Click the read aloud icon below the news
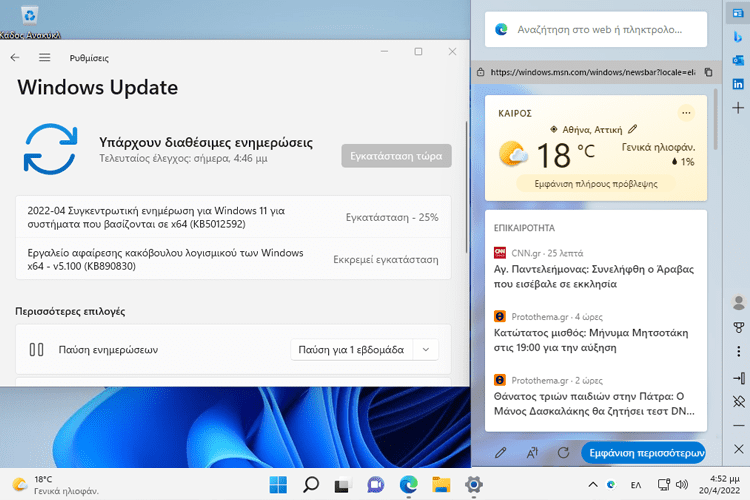 (532, 453)
